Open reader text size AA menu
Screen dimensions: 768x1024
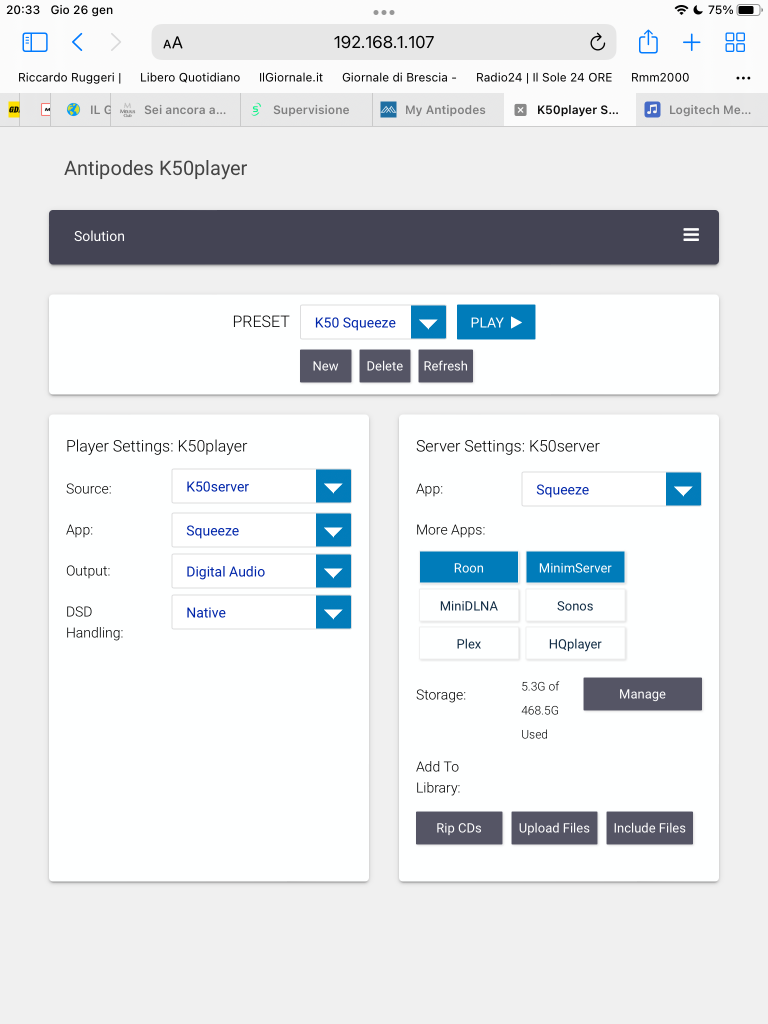[x=172, y=43]
